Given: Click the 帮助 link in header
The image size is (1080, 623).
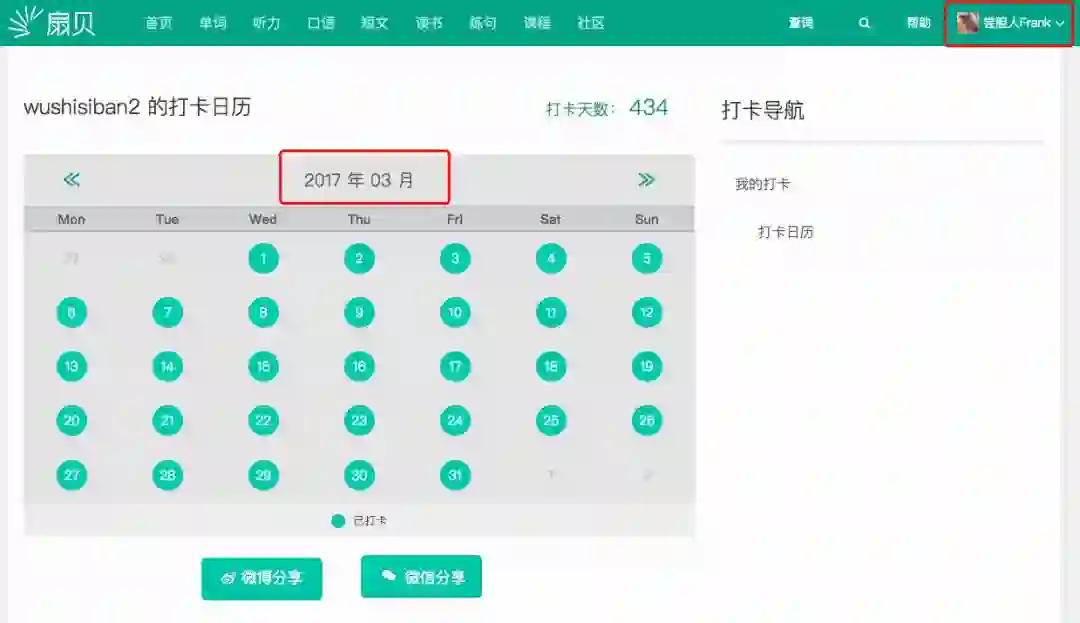Looking at the screenshot, I should [x=918, y=23].
